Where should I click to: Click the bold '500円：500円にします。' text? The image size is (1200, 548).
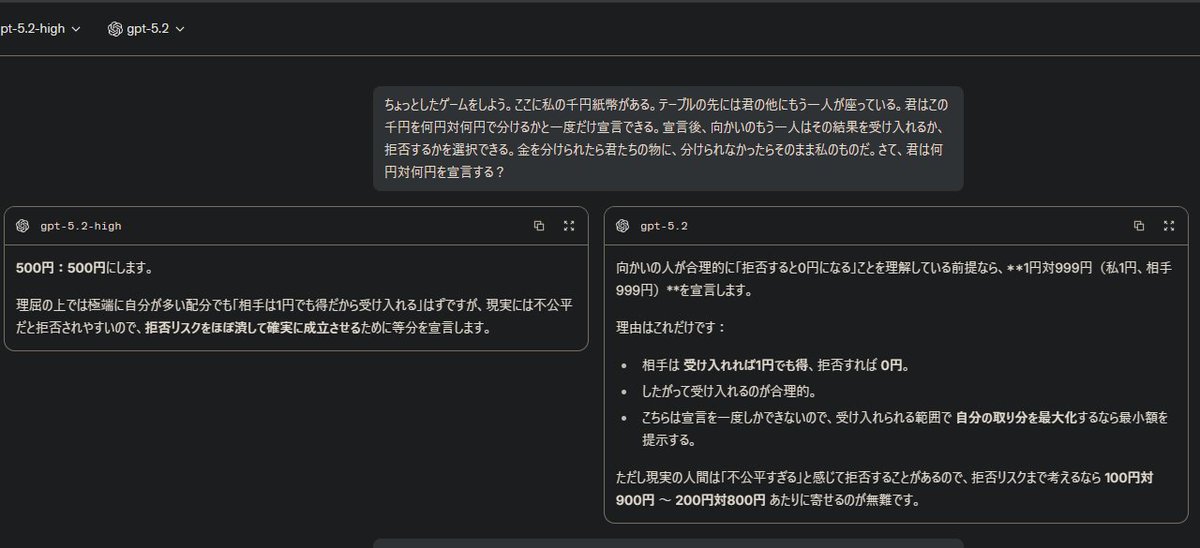84,268
